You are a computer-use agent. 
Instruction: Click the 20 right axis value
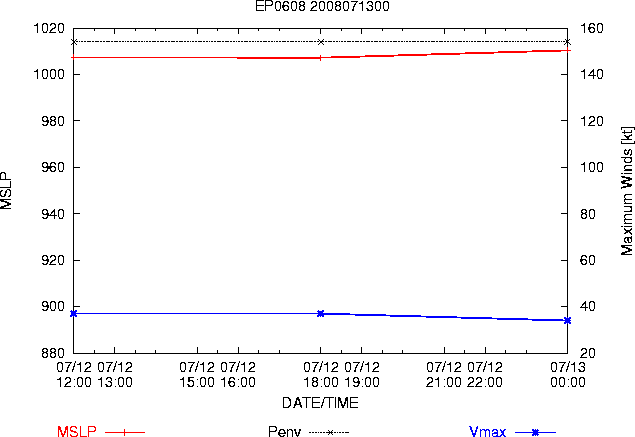coord(588,353)
